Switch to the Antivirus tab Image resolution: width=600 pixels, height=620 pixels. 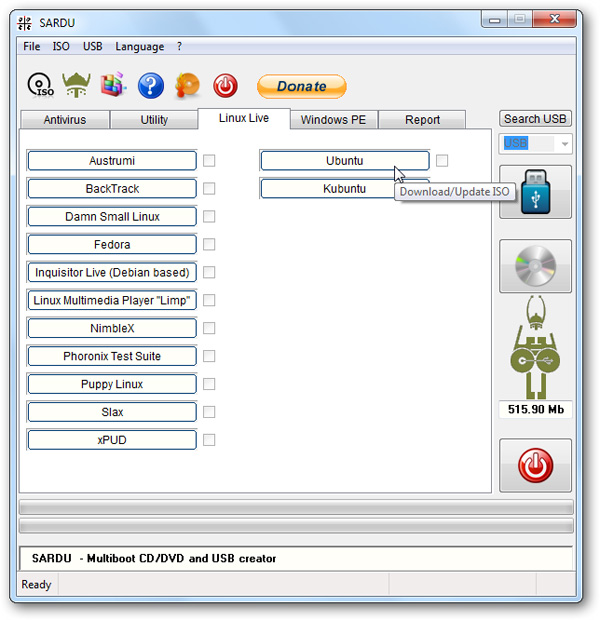tap(65, 120)
